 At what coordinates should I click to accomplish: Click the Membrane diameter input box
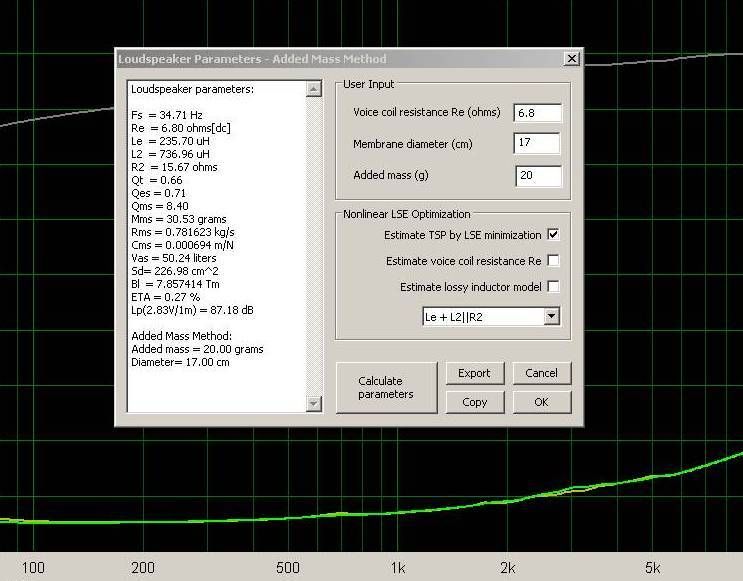537,144
